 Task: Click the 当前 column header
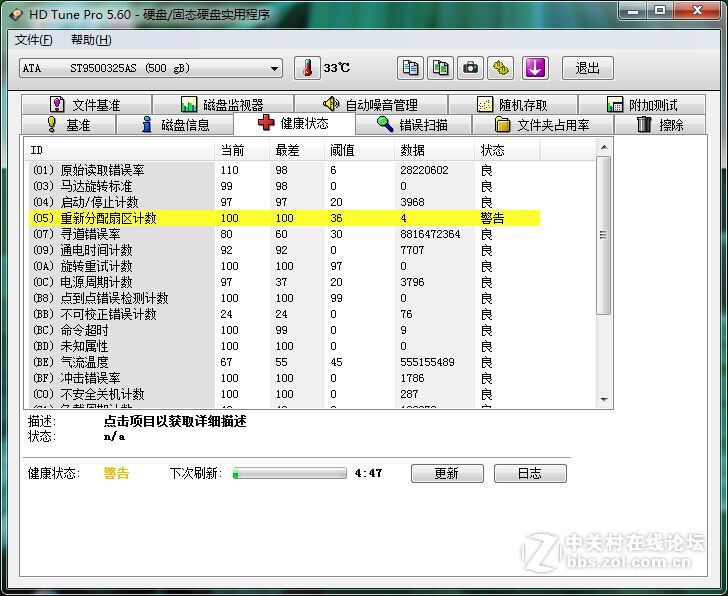(242, 150)
